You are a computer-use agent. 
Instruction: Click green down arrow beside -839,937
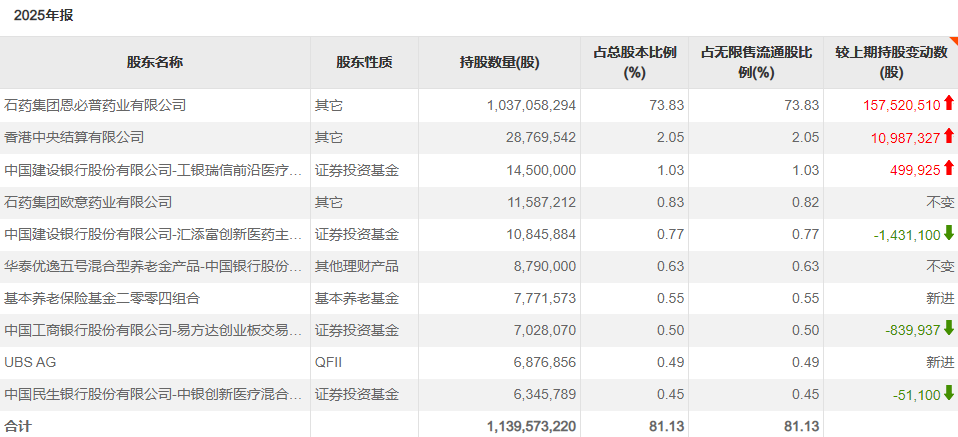(948, 328)
